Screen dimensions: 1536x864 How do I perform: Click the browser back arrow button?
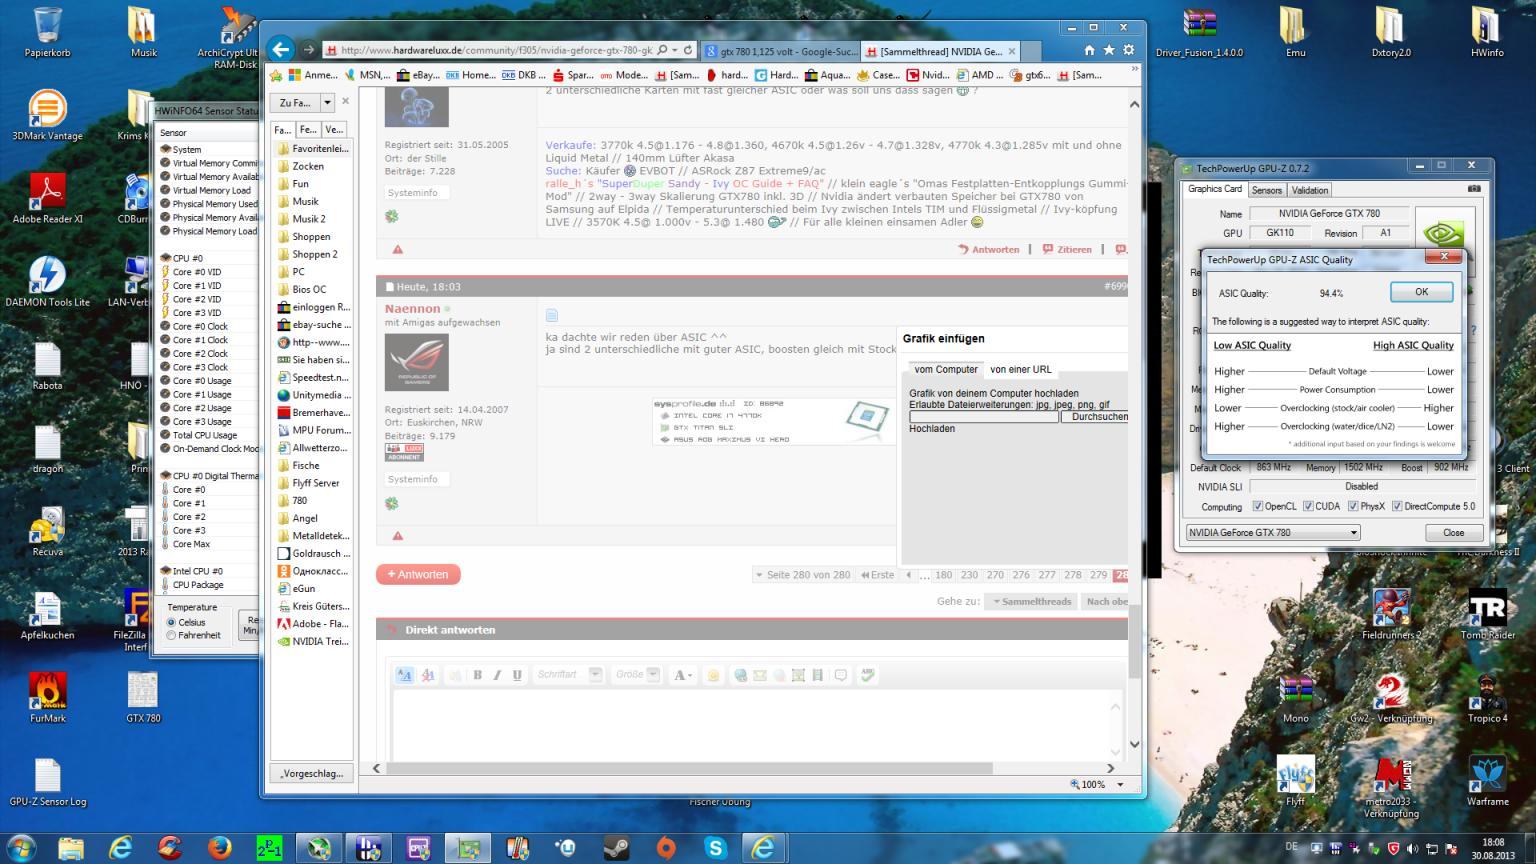click(281, 49)
